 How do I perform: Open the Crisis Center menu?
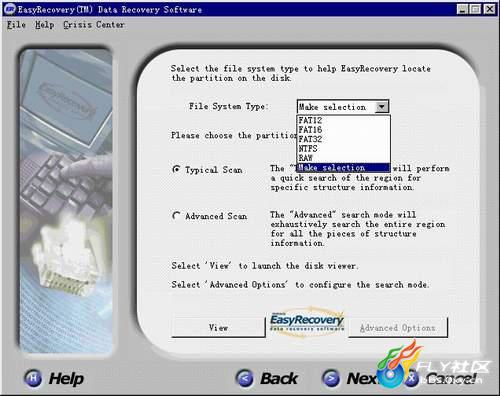(94, 25)
